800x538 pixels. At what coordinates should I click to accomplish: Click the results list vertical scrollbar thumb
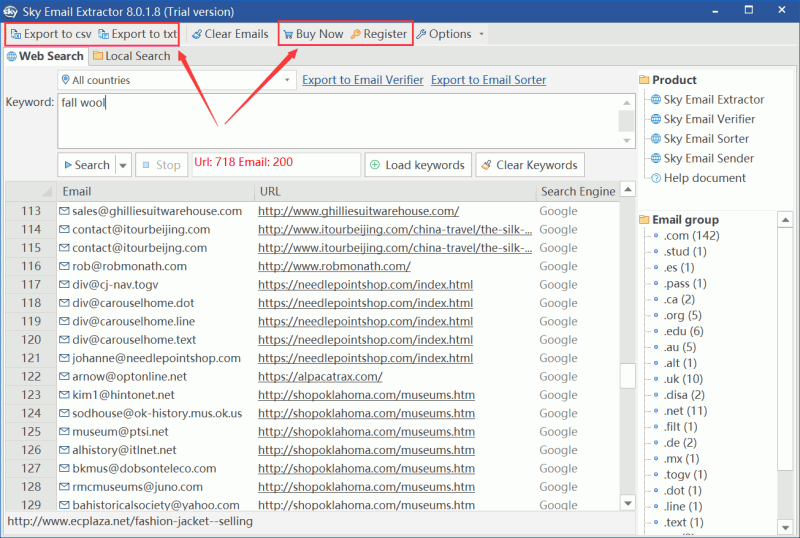(x=627, y=375)
